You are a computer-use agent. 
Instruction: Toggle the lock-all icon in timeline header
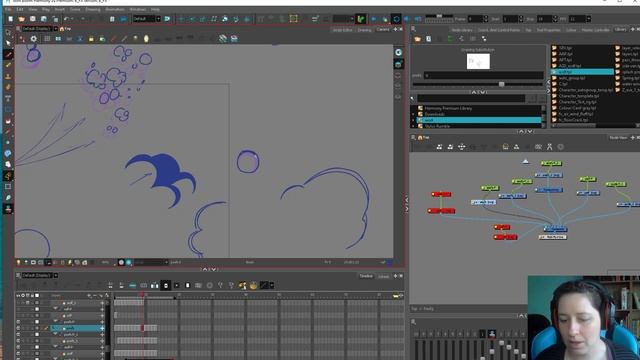[32, 295]
